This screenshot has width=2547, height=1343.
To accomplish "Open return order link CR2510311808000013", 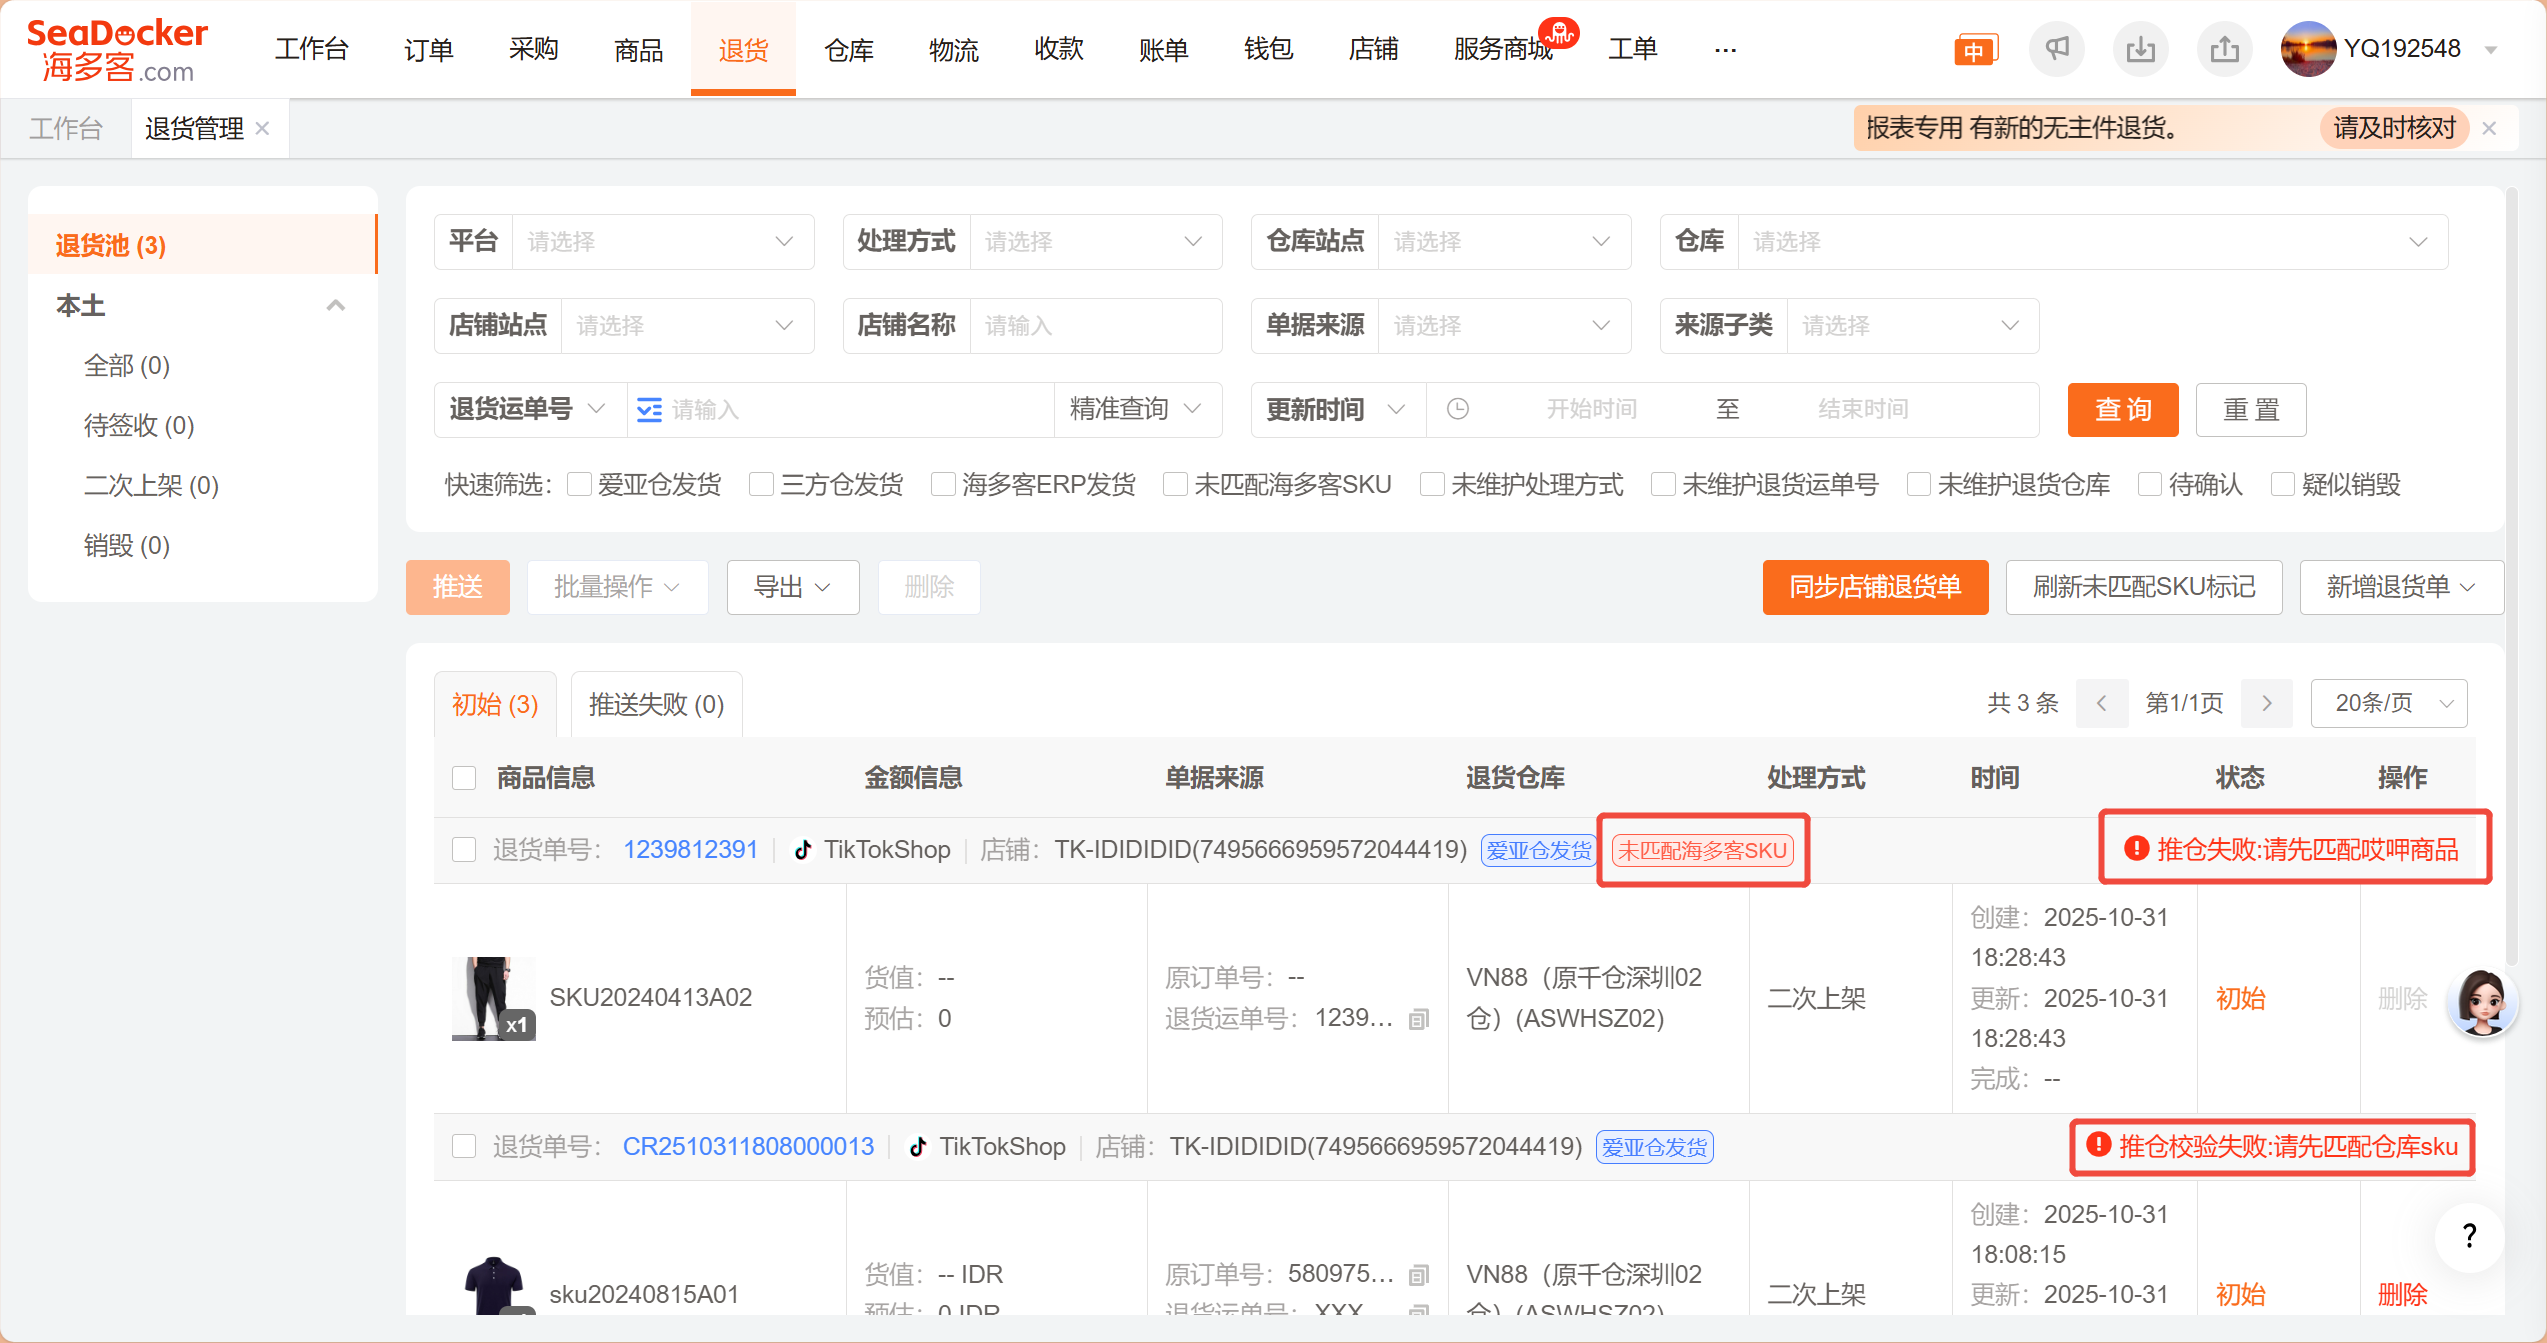I will tap(748, 1146).
